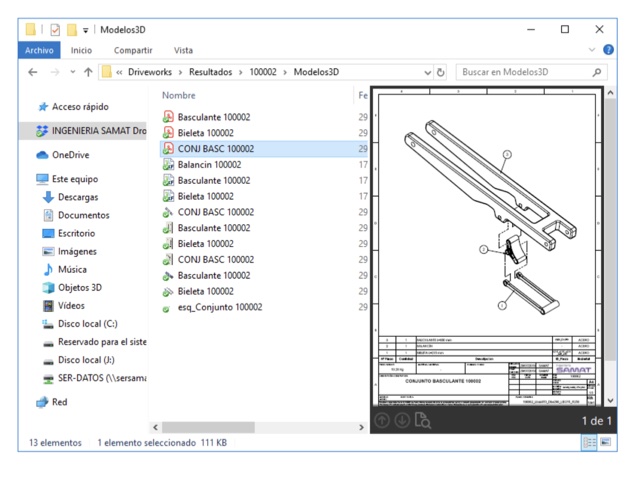Select the esq_Conjunto 100002 file
The image size is (640, 480).
pyautogui.click(x=213, y=307)
